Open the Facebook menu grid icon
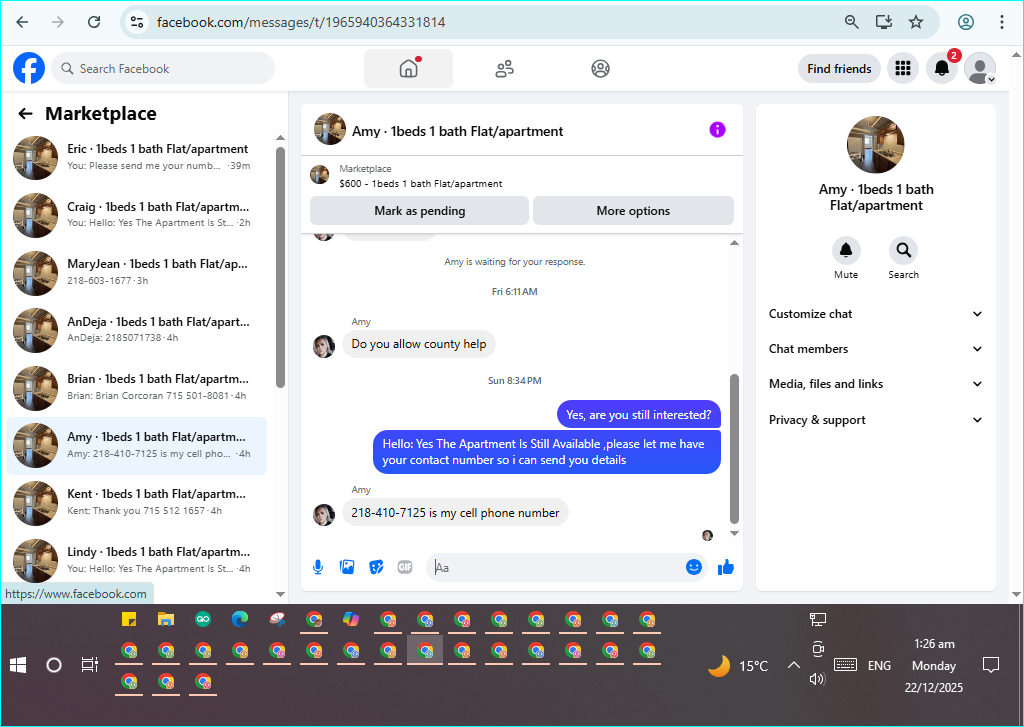Screen dimensions: 1024x727 tap(903, 69)
